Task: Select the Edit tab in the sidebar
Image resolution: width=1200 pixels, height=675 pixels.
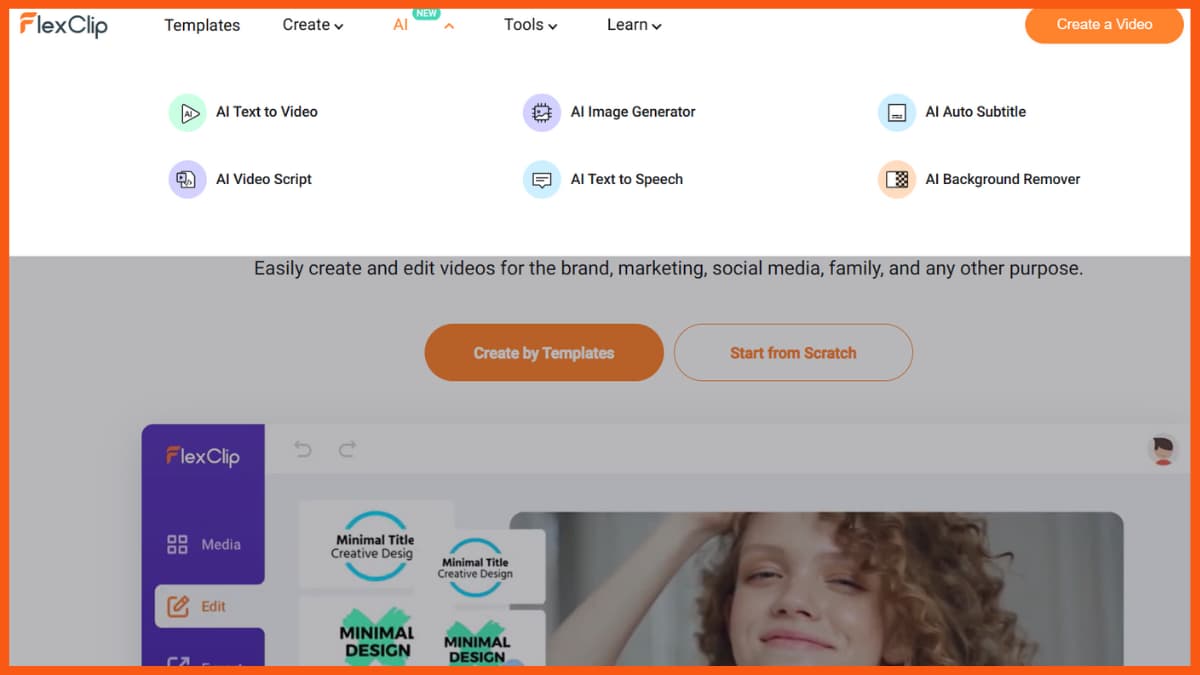Action: [210, 606]
